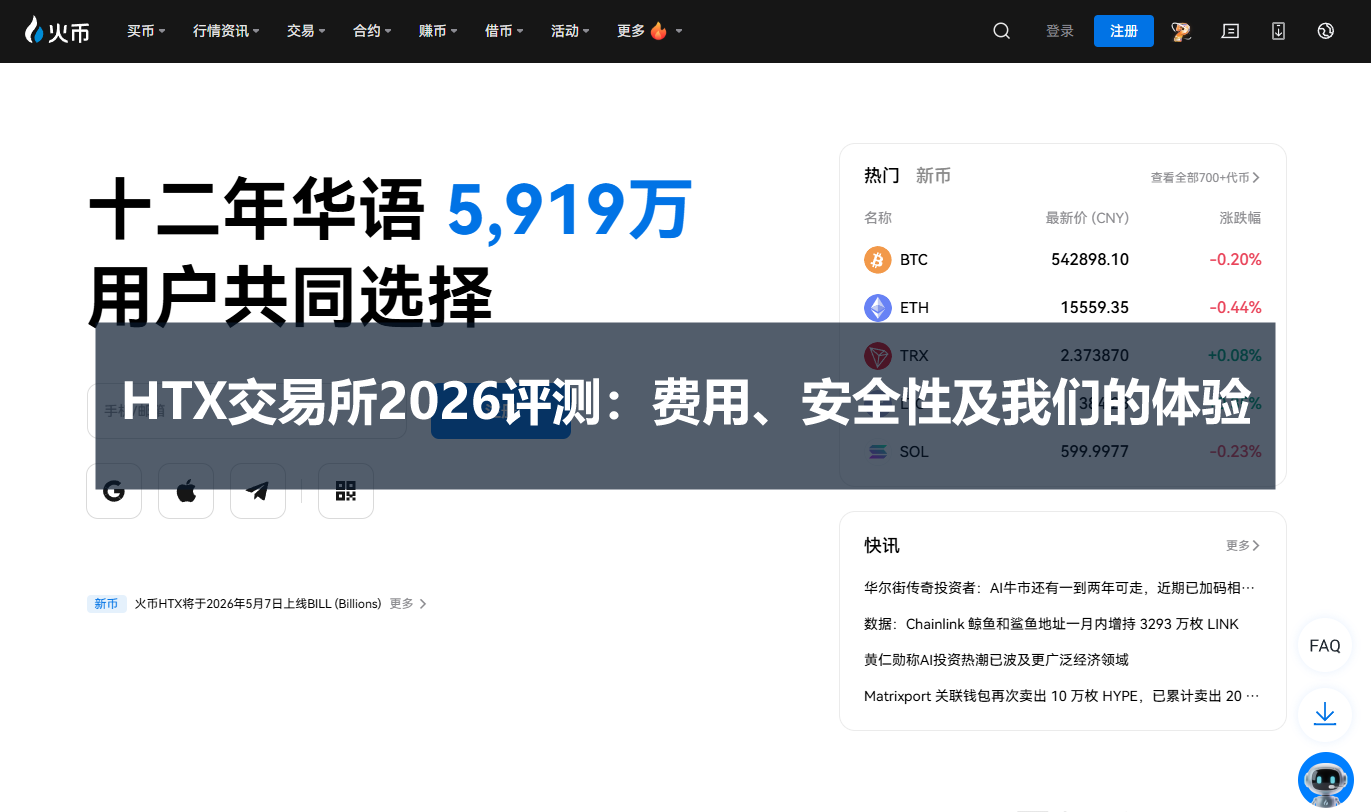Click the ETH price 15559.35

click(1095, 308)
